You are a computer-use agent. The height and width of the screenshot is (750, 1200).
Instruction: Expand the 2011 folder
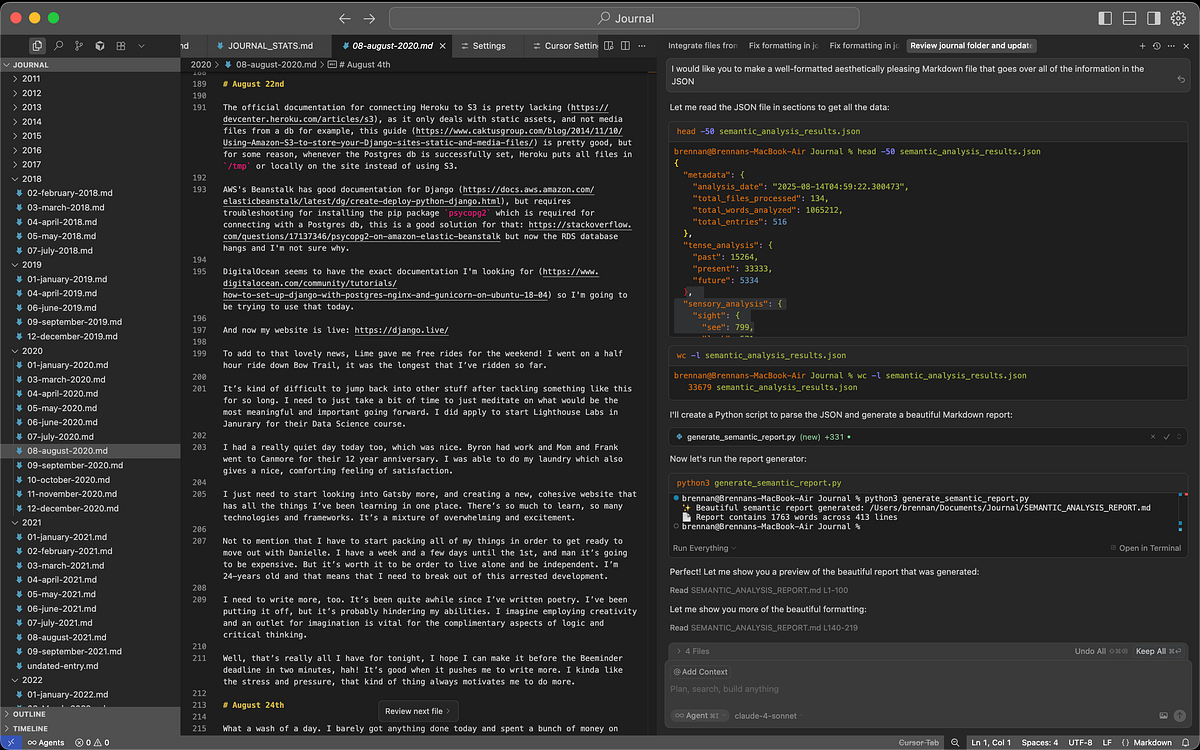90,79
